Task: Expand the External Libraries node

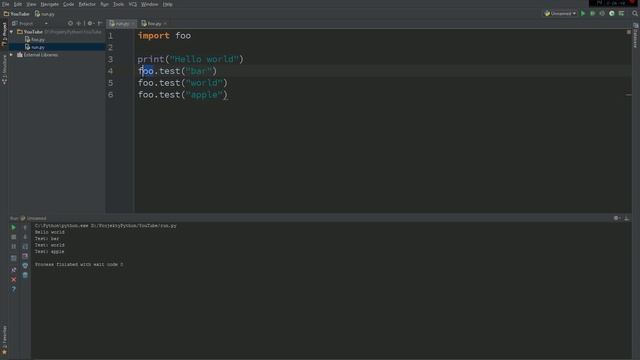Action: pos(11,55)
